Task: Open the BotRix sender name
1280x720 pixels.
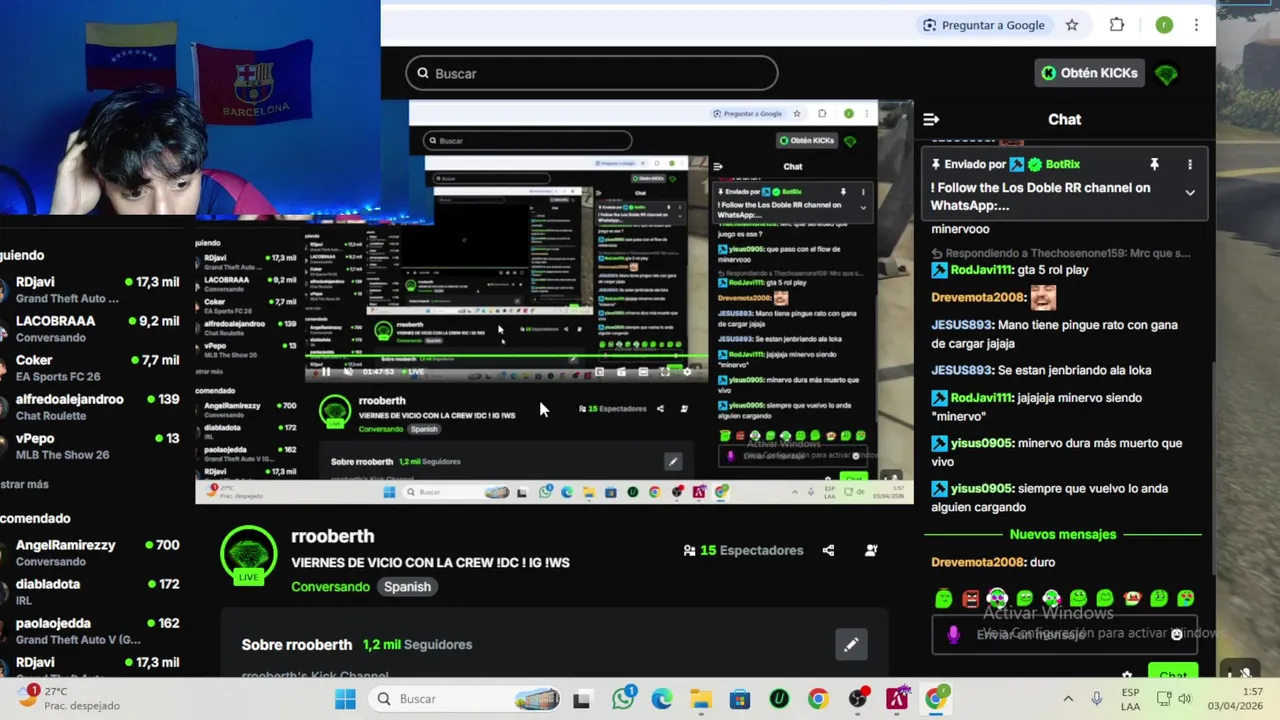Action: 1063,164
